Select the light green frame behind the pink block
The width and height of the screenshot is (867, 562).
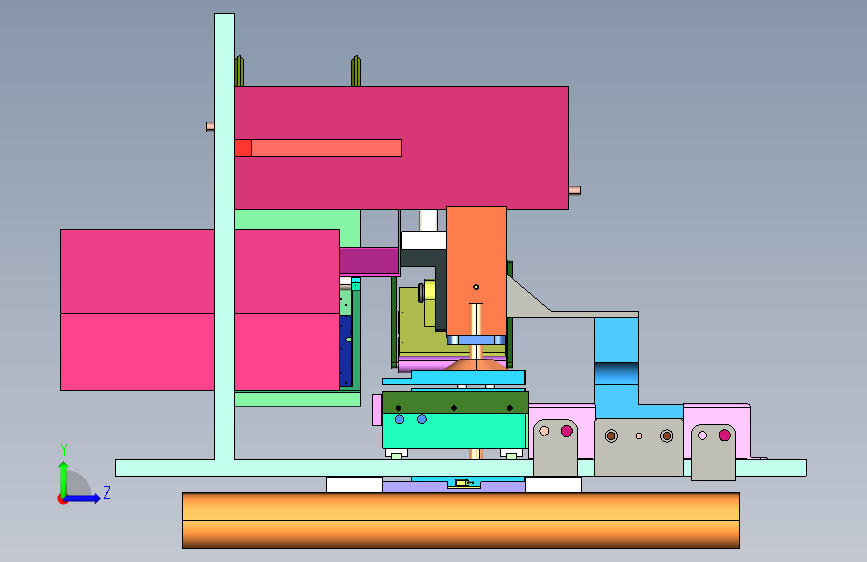click(299, 220)
